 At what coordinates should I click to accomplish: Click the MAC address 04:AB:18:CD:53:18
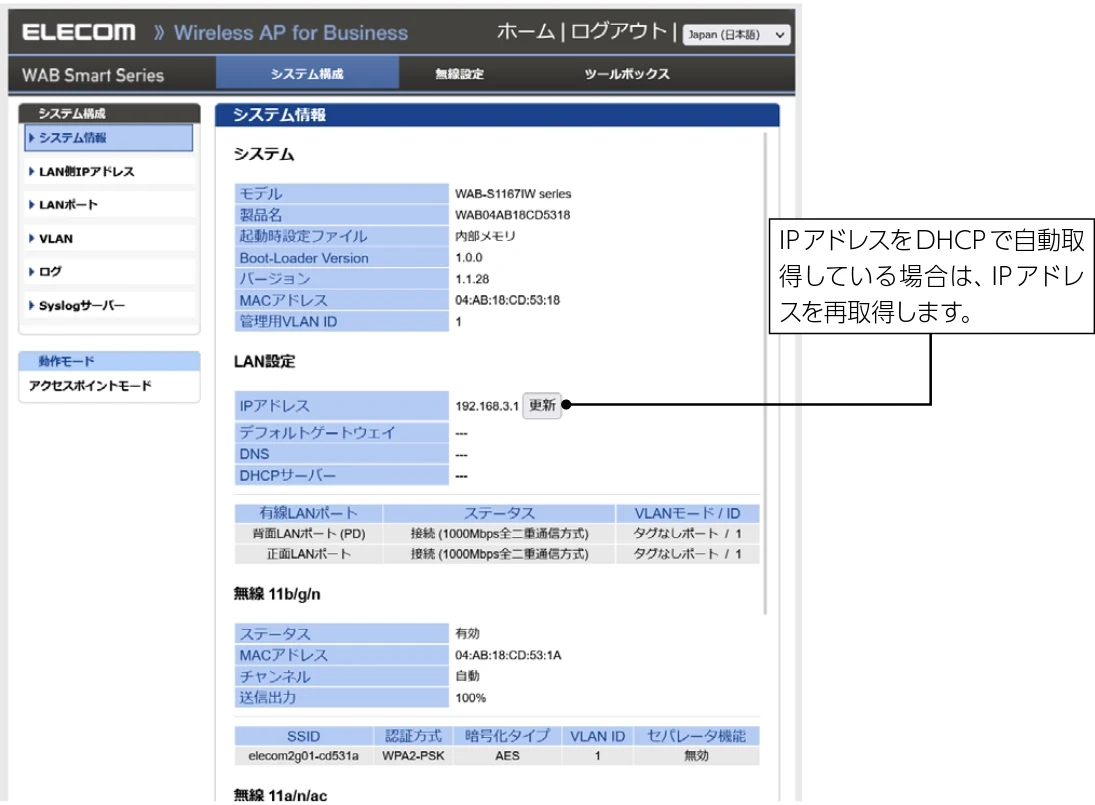pyautogui.click(x=507, y=300)
